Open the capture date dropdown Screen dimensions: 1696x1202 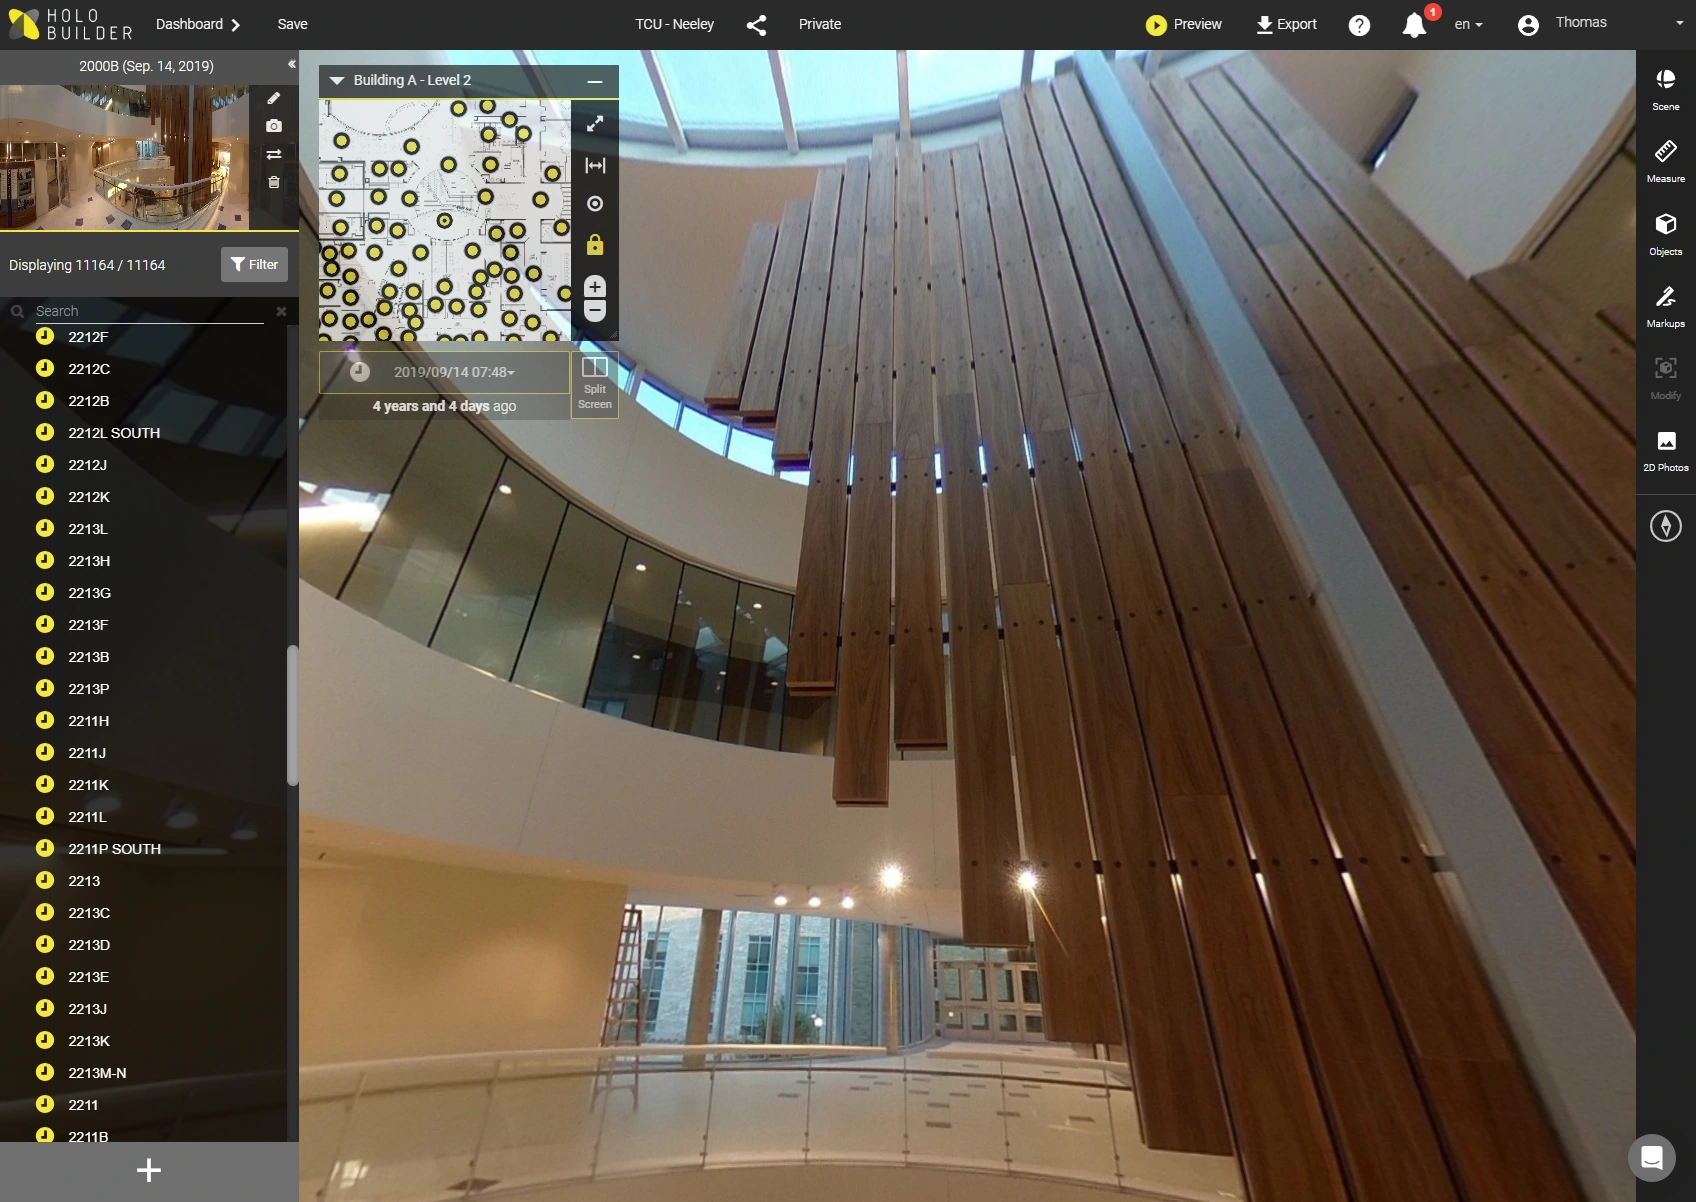(x=454, y=372)
